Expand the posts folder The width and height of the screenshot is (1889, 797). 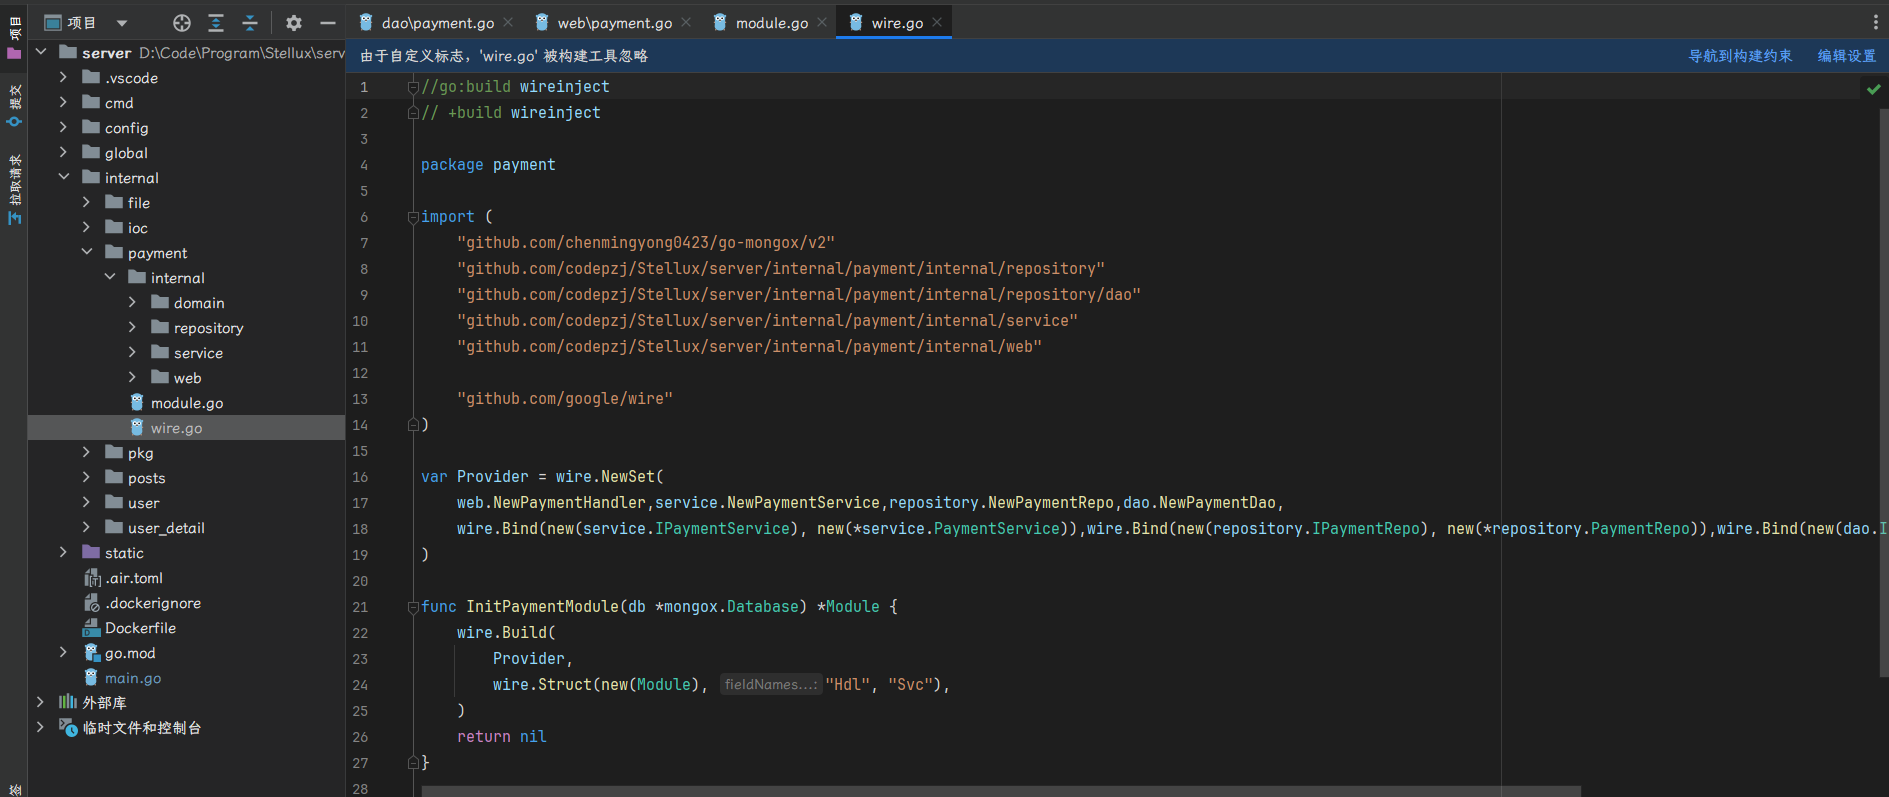coord(87,477)
